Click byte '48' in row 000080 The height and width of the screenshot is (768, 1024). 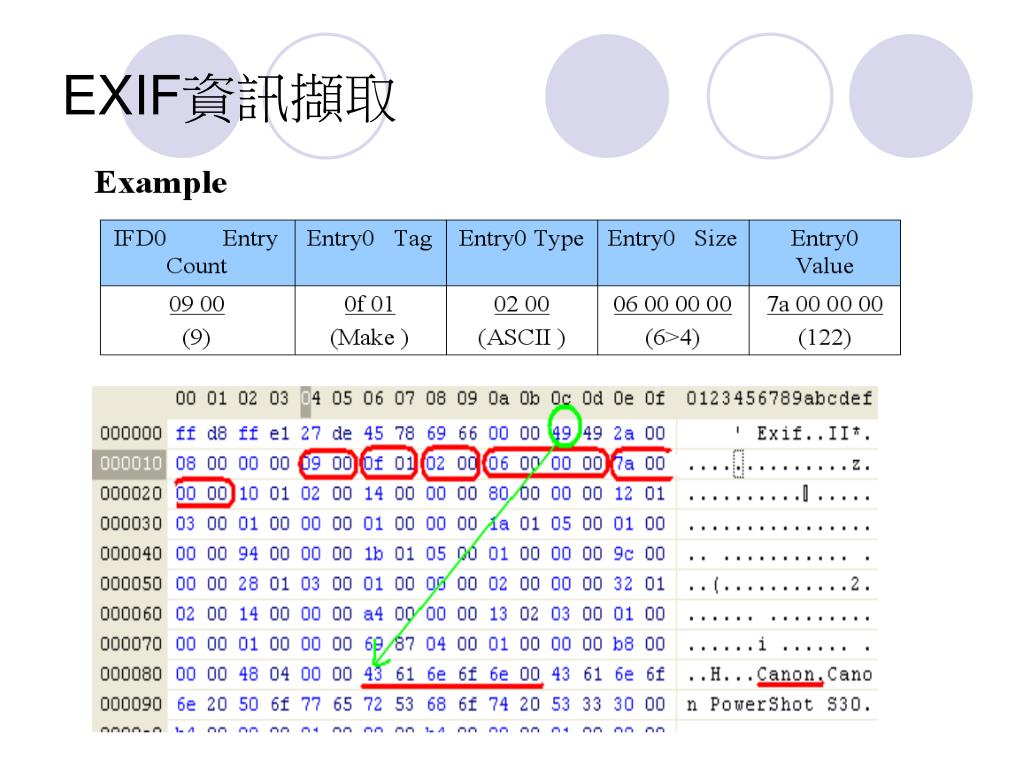[x=248, y=674]
